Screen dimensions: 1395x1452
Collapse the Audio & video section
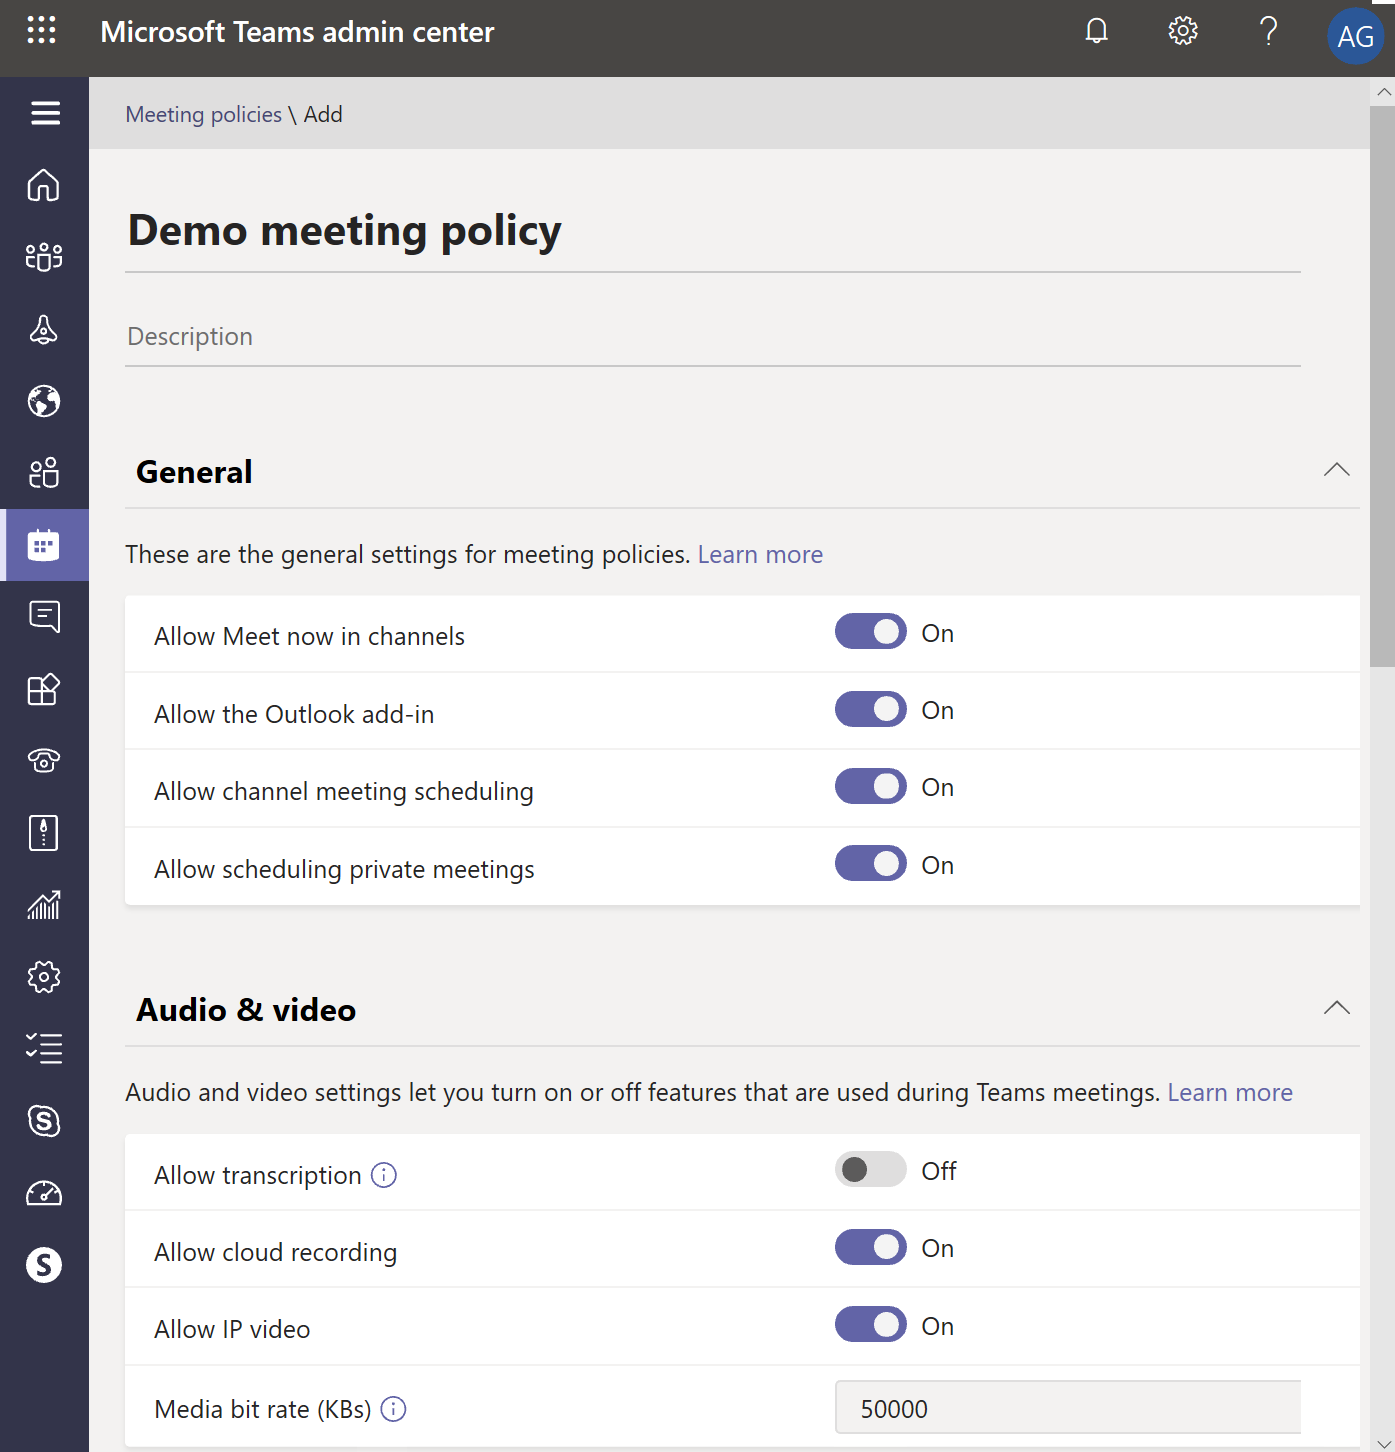click(x=1337, y=1008)
